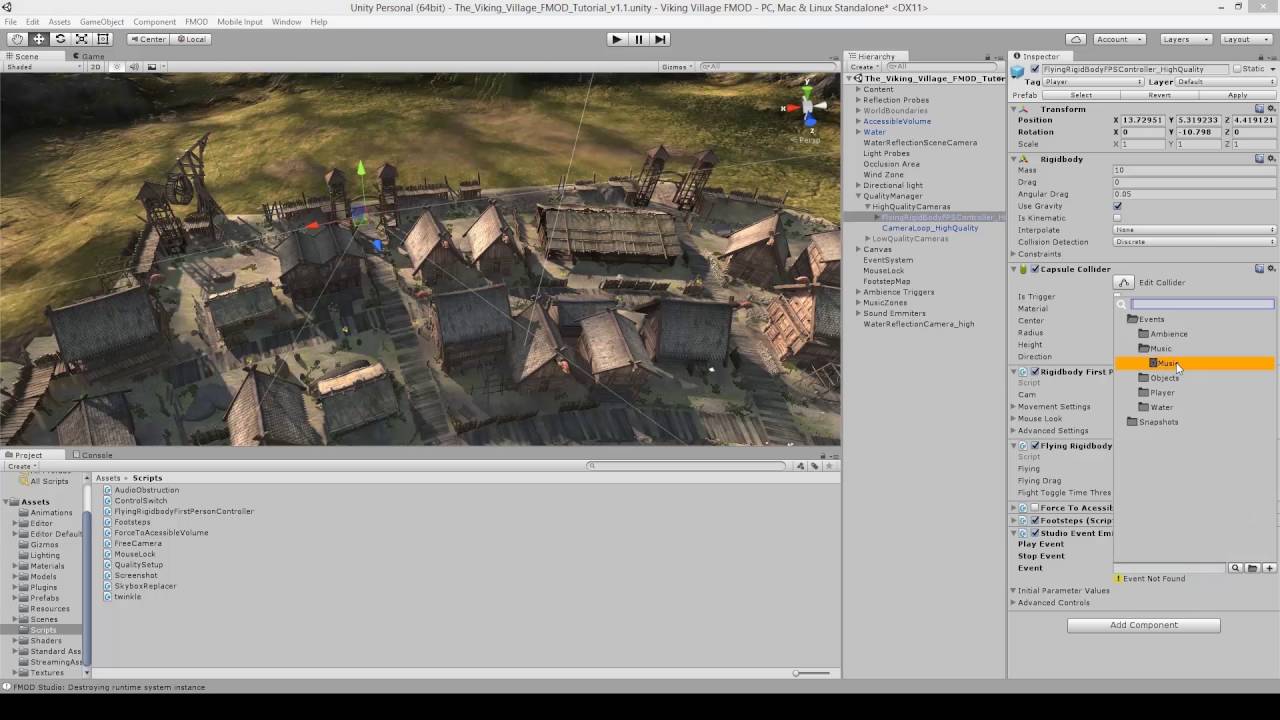
Task: Enable Force To Accessible script checkbox
Action: pyautogui.click(x=1035, y=508)
